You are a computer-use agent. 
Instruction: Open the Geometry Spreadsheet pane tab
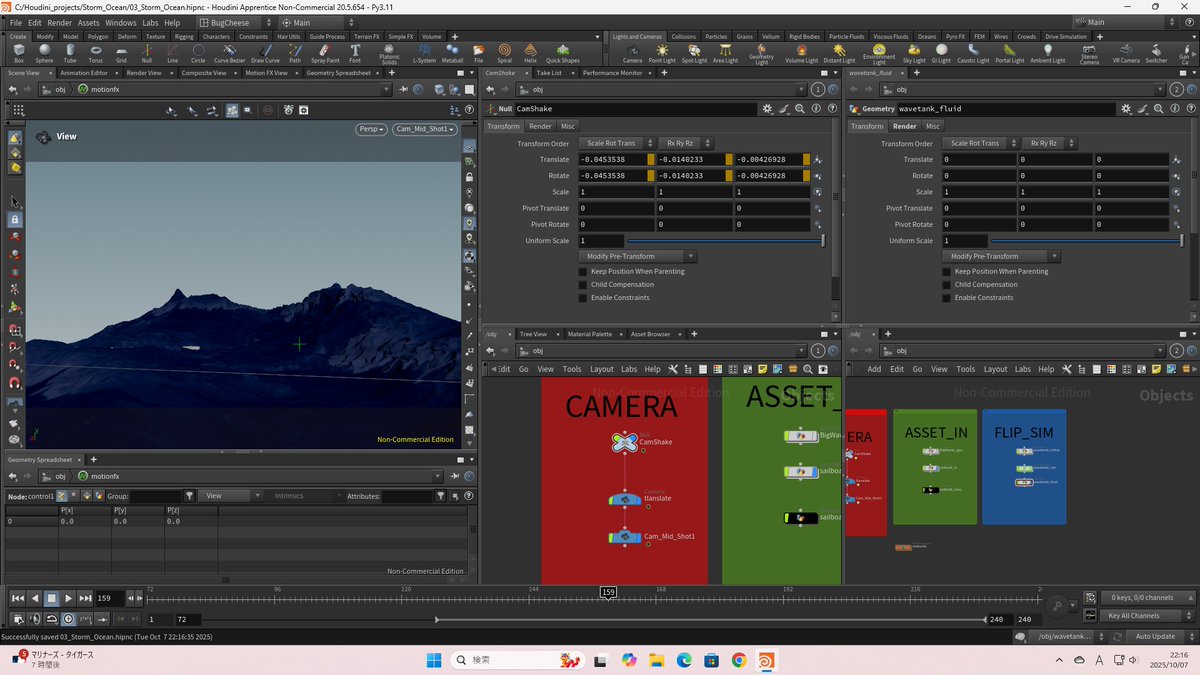coord(338,73)
